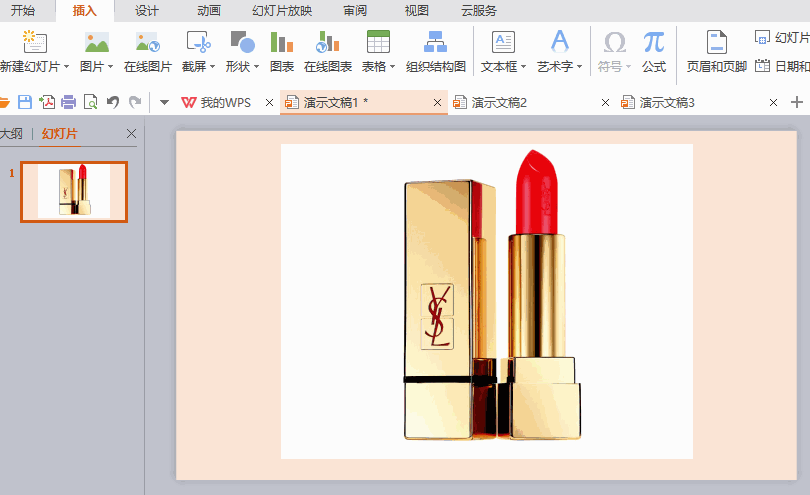Go to the 幻灯片放映 ribbon tab

pyautogui.click(x=282, y=10)
